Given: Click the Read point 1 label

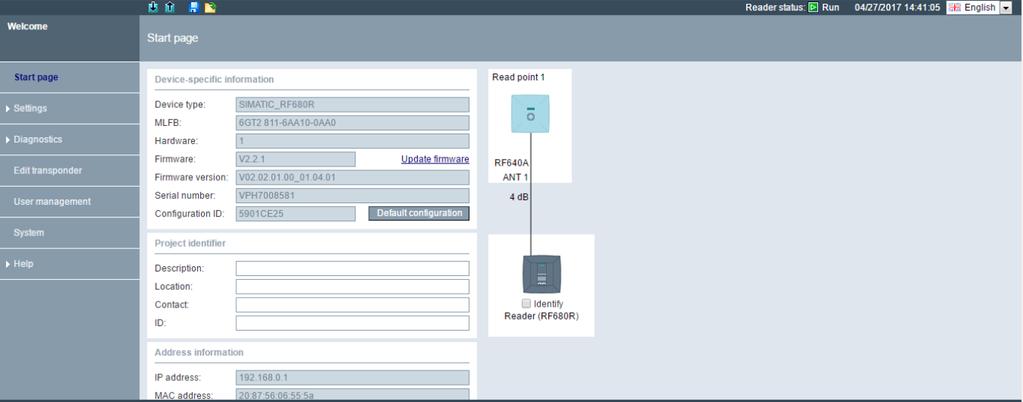Looking at the screenshot, I should click(x=519, y=77).
